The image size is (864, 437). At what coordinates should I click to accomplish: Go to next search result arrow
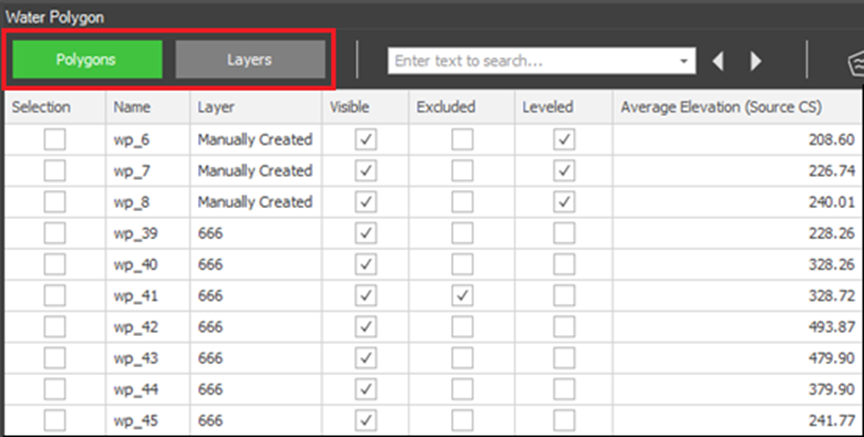click(x=755, y=61)
